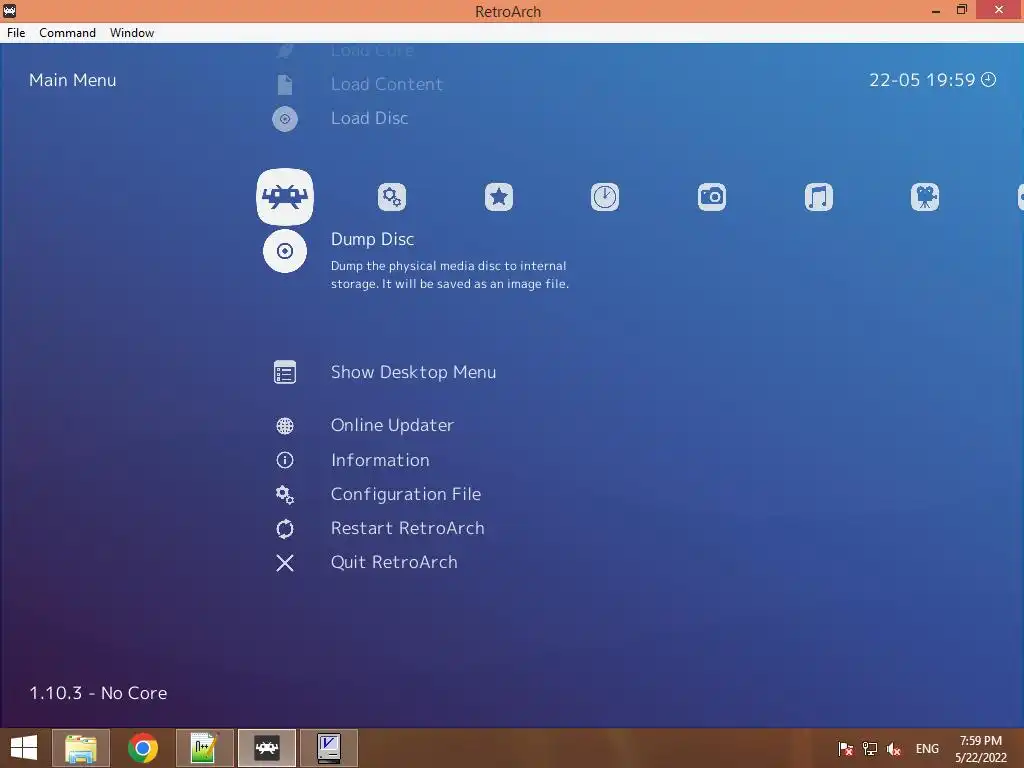Open the Windows Start button
1024x768 pixels.
24,748
